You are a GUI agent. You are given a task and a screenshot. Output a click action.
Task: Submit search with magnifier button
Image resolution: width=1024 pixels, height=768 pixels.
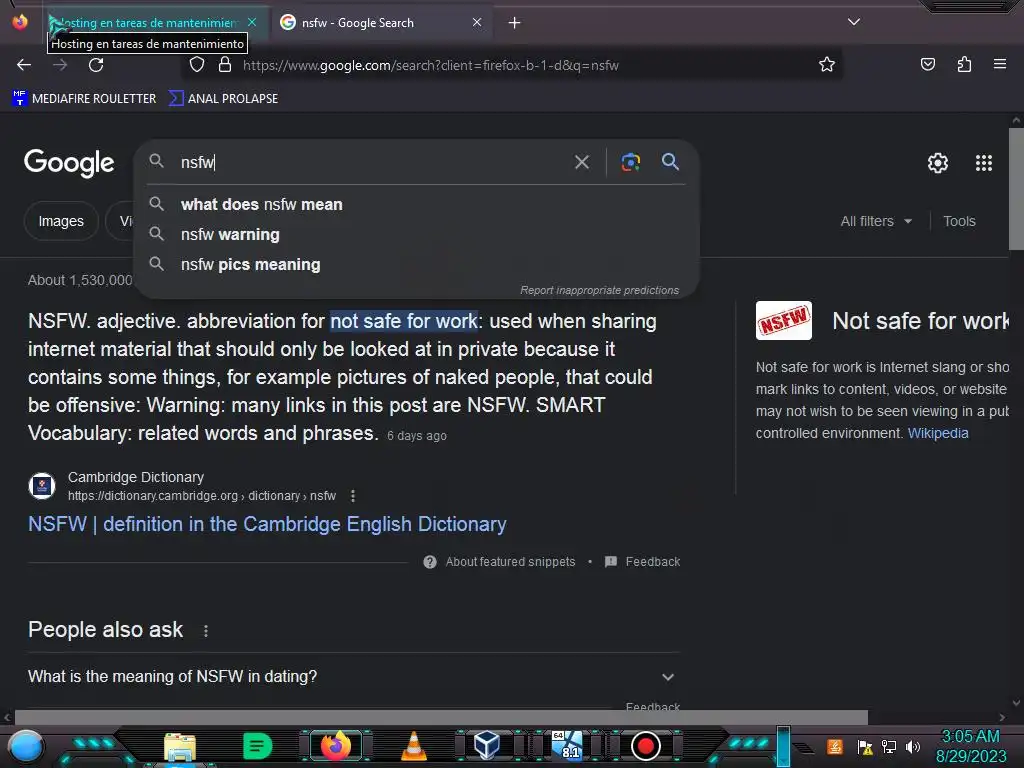(x=670, y=162)
